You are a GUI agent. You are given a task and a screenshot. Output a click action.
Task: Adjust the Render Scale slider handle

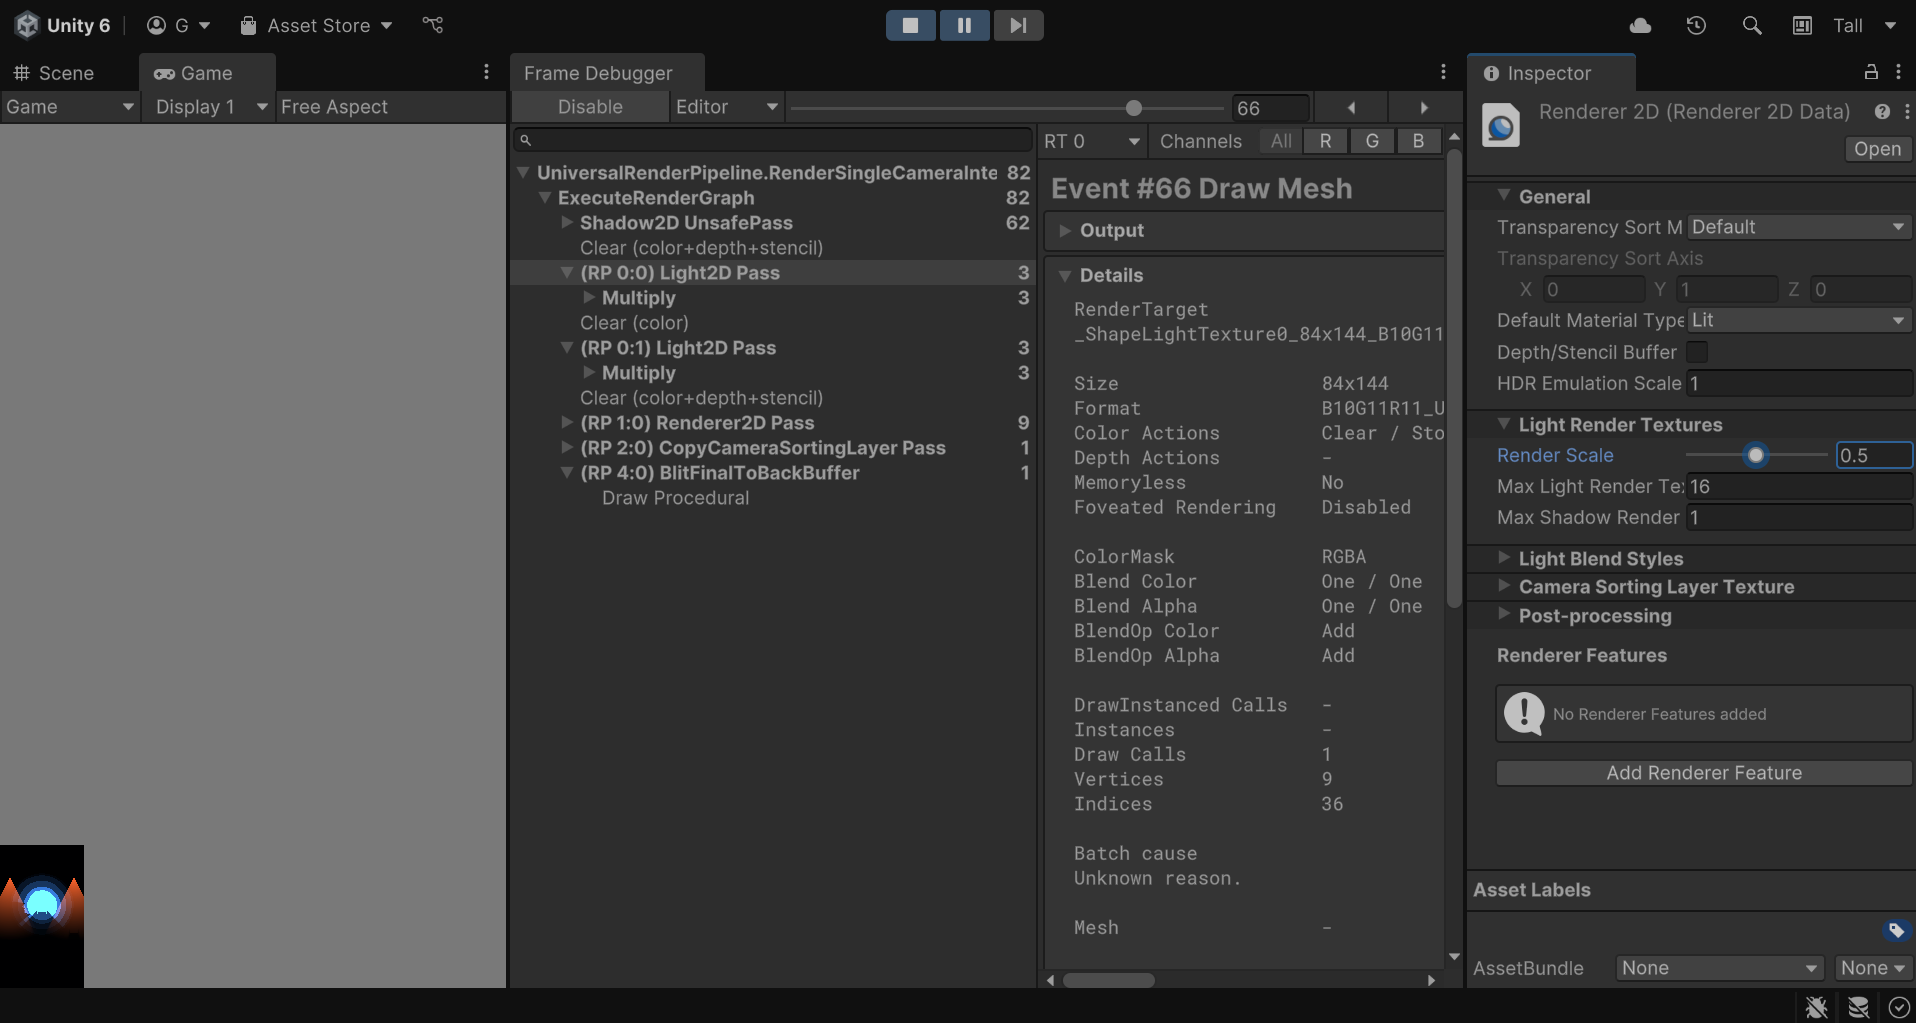pyautogui.click(x=1755, y=455)
